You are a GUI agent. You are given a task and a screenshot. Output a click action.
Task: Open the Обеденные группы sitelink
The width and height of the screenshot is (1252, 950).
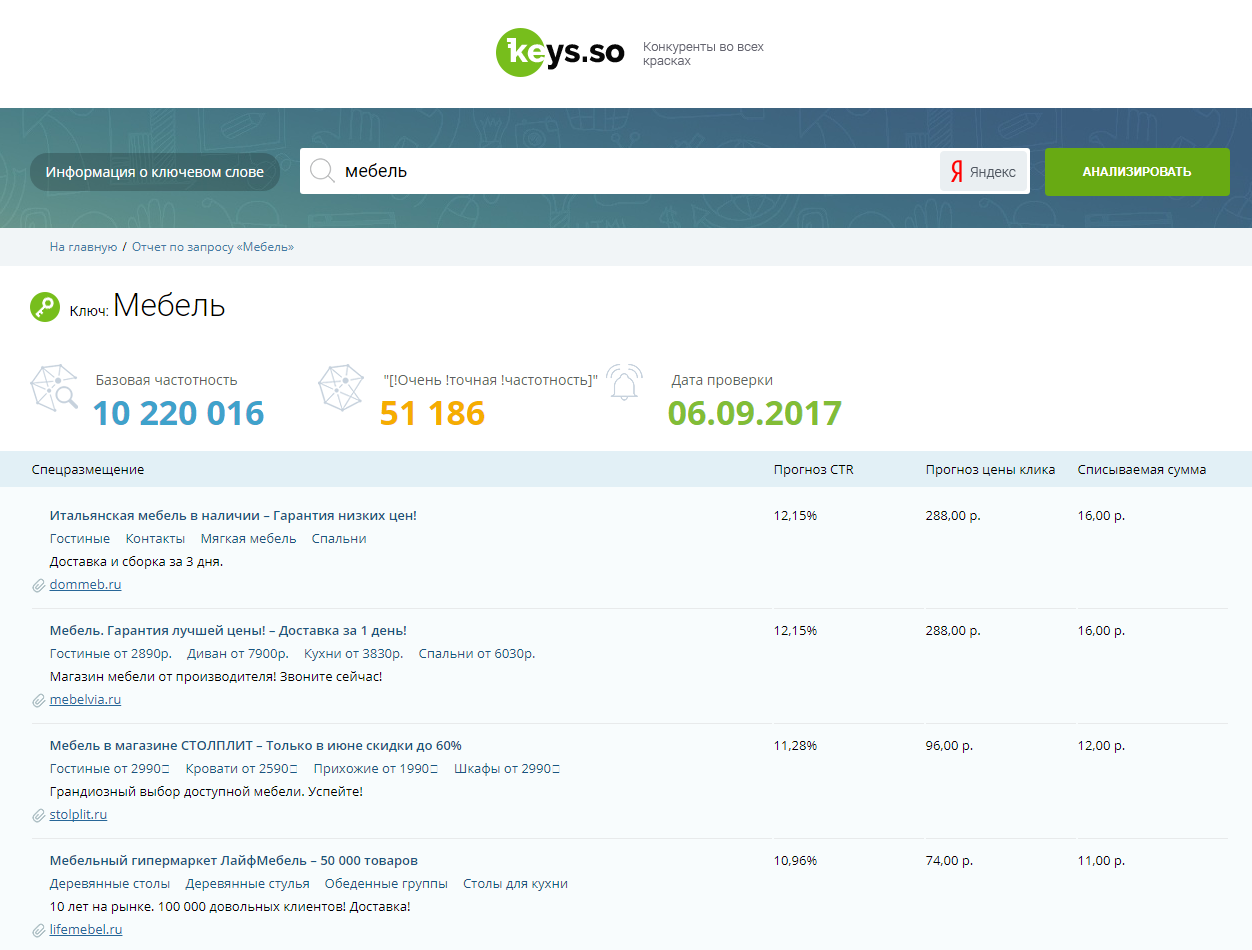point(386,884)
